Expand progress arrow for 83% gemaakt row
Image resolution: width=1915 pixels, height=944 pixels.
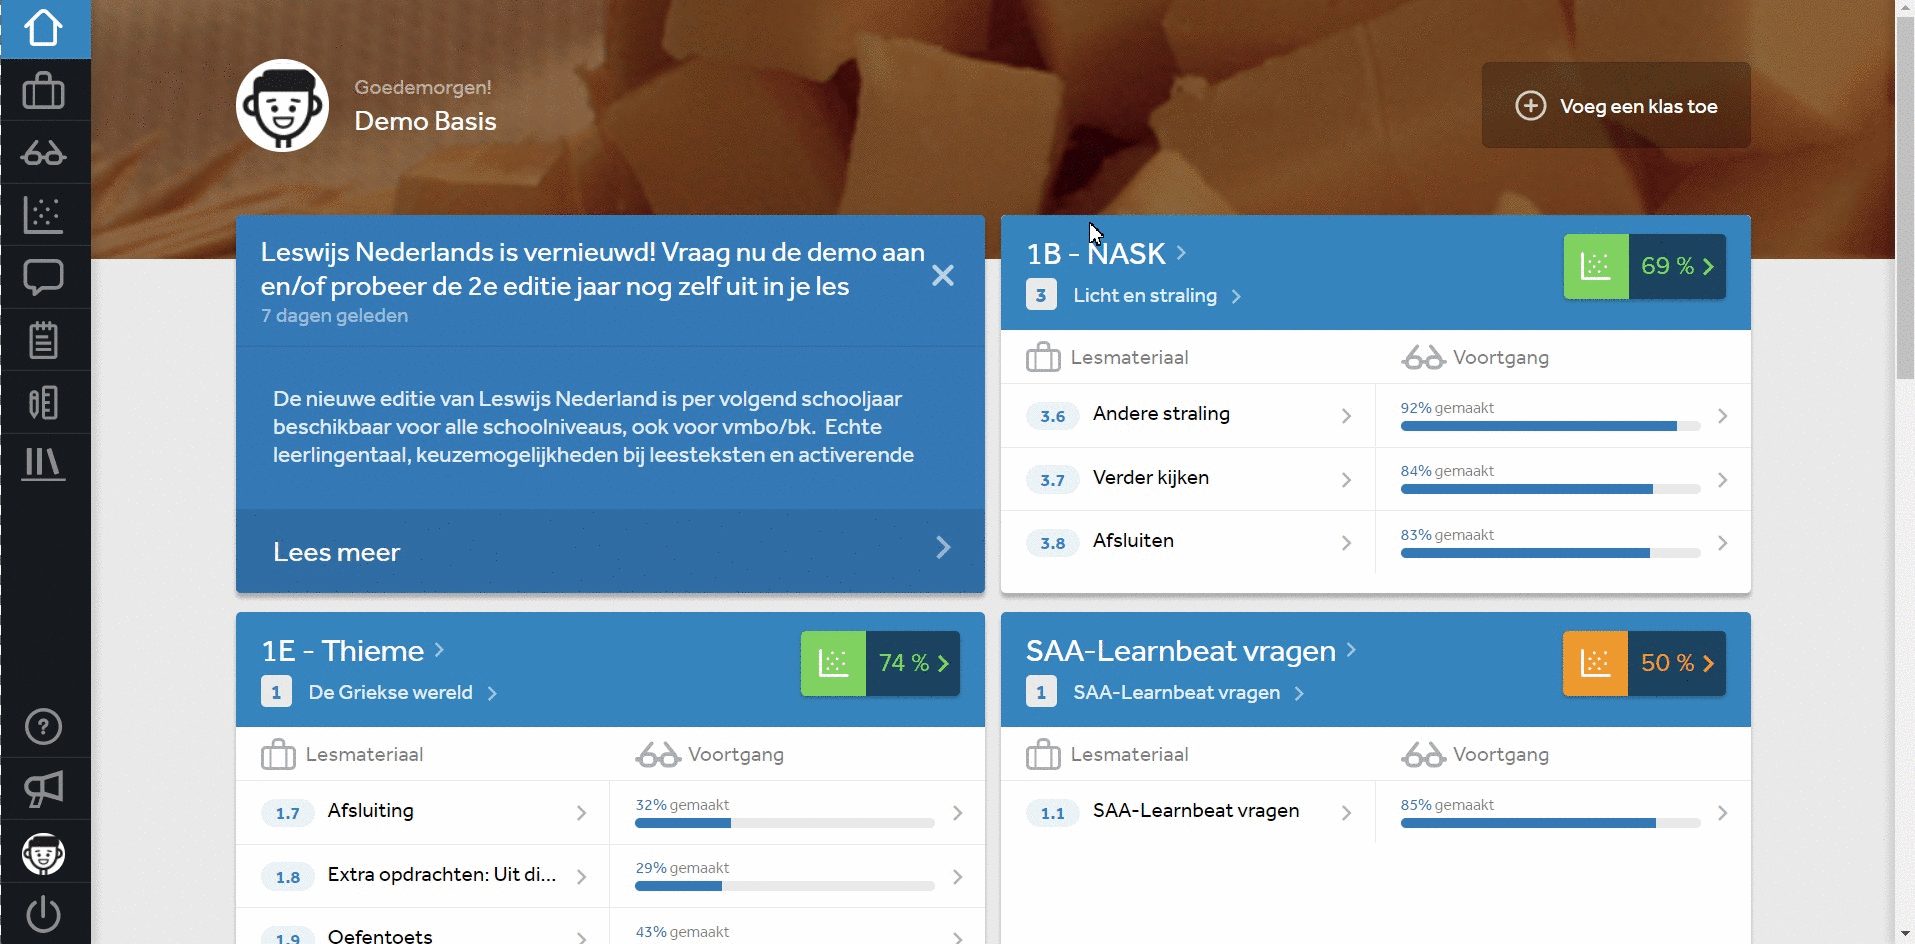1722,543
